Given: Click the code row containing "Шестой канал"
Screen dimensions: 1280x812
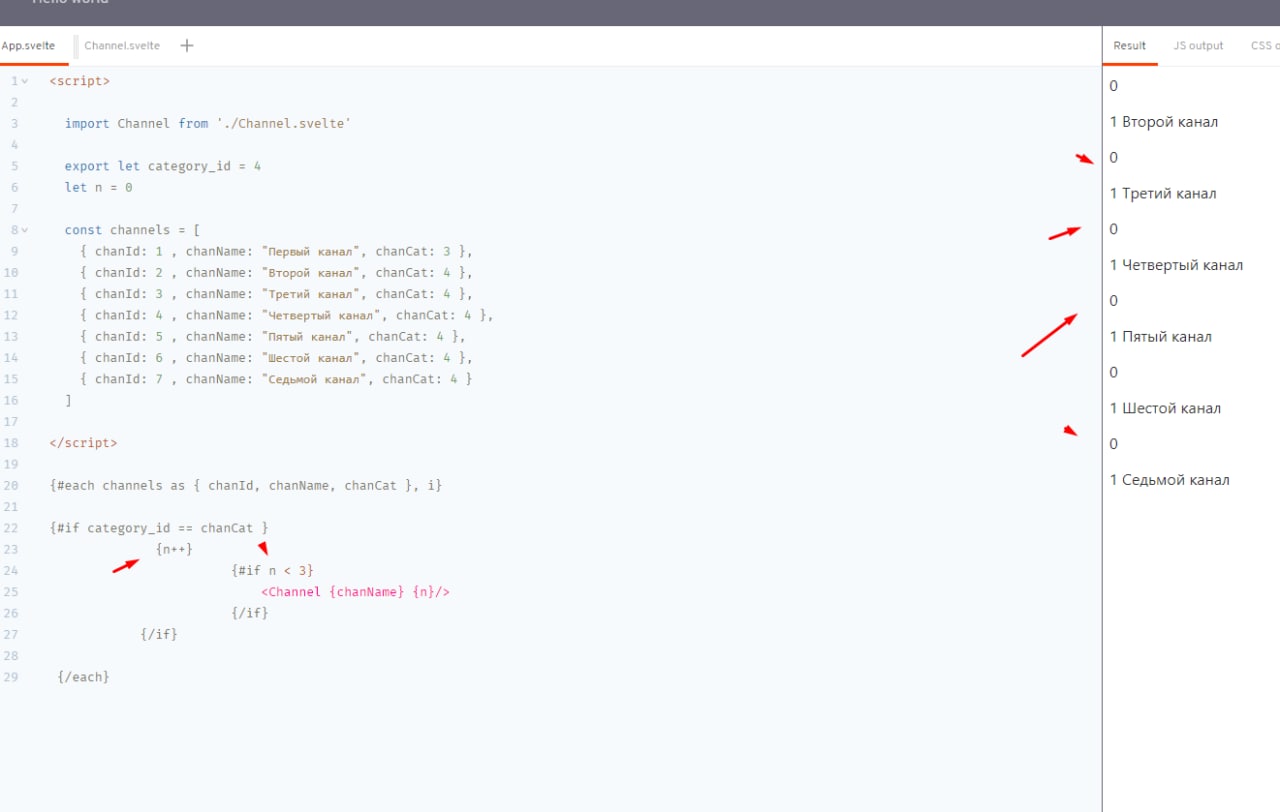Looking at the screenshot, I should tap(276, 357).
